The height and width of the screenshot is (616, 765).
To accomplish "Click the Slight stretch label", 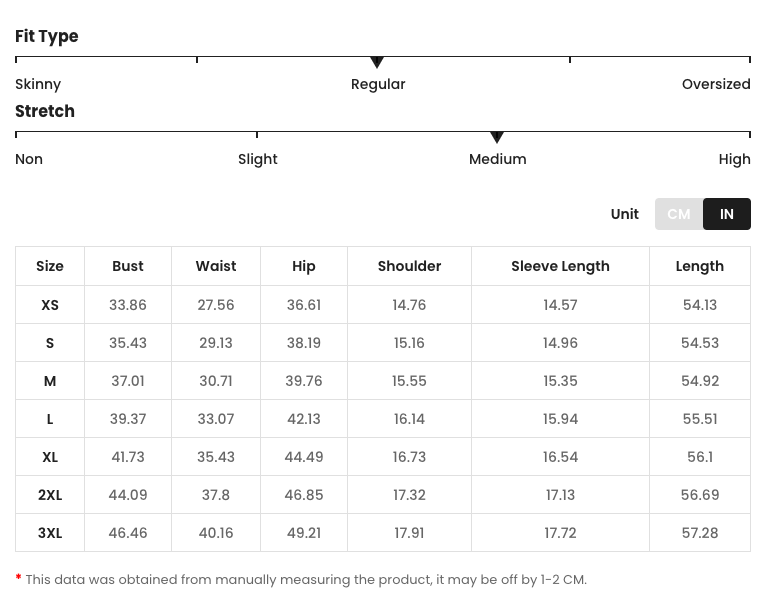I will (x=258, y=159).
